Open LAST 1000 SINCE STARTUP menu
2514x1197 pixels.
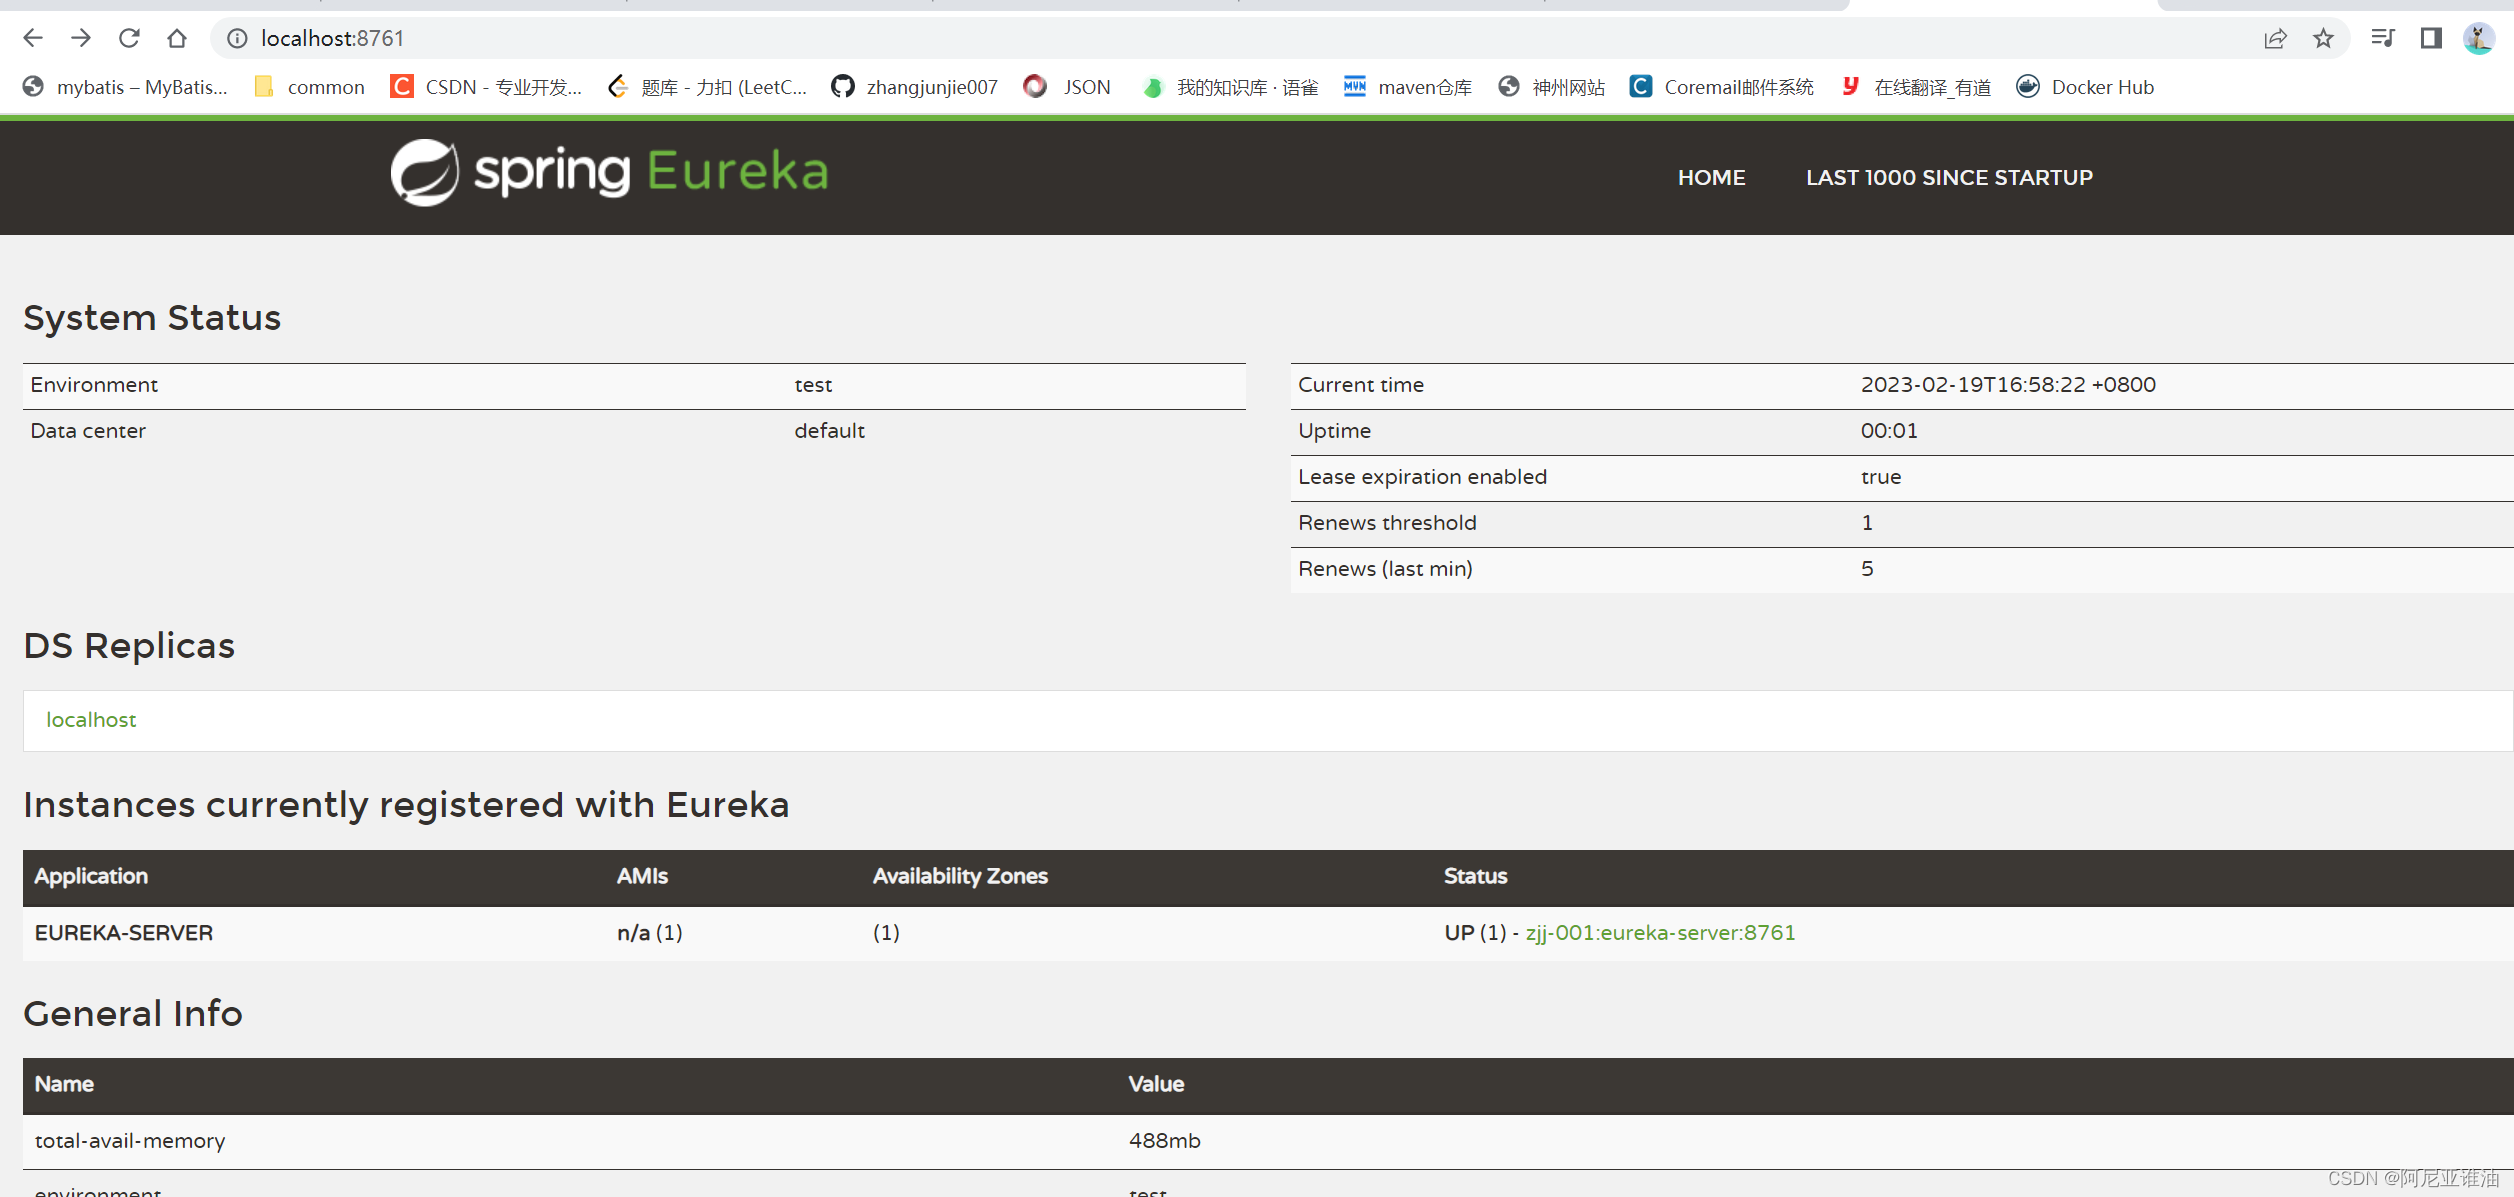click(1948, 177)
